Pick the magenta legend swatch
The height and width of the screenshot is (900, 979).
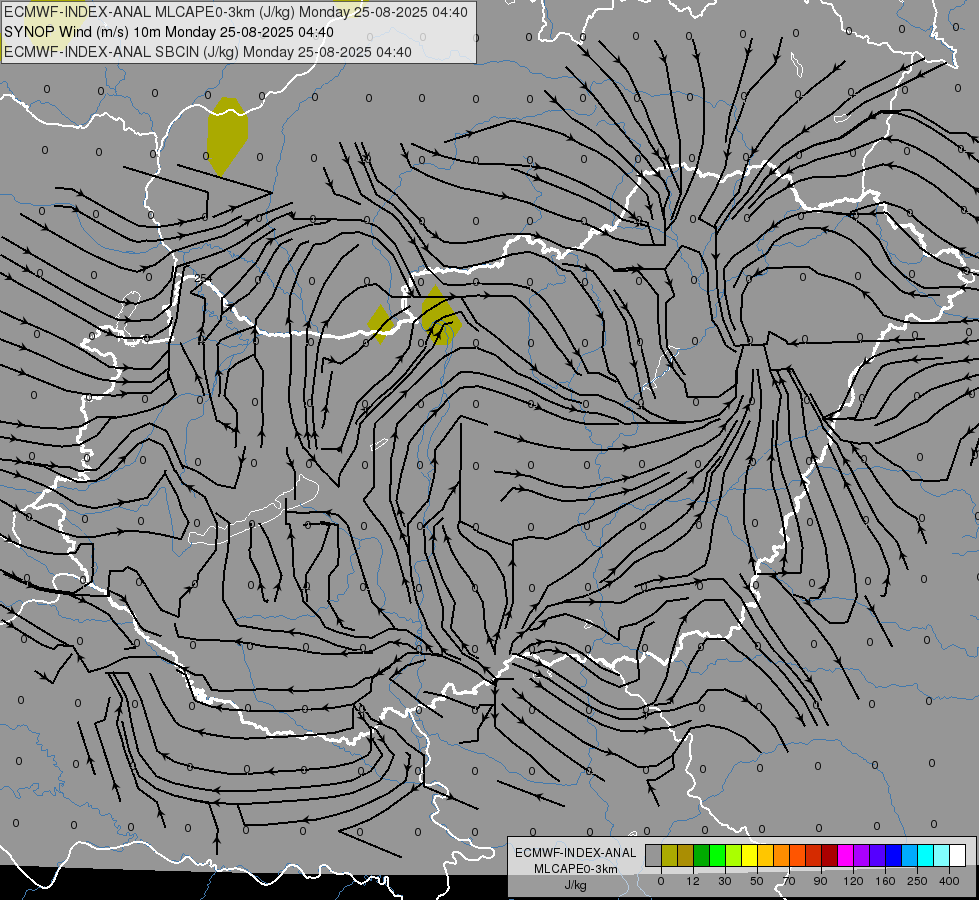[x=846, y=855]
